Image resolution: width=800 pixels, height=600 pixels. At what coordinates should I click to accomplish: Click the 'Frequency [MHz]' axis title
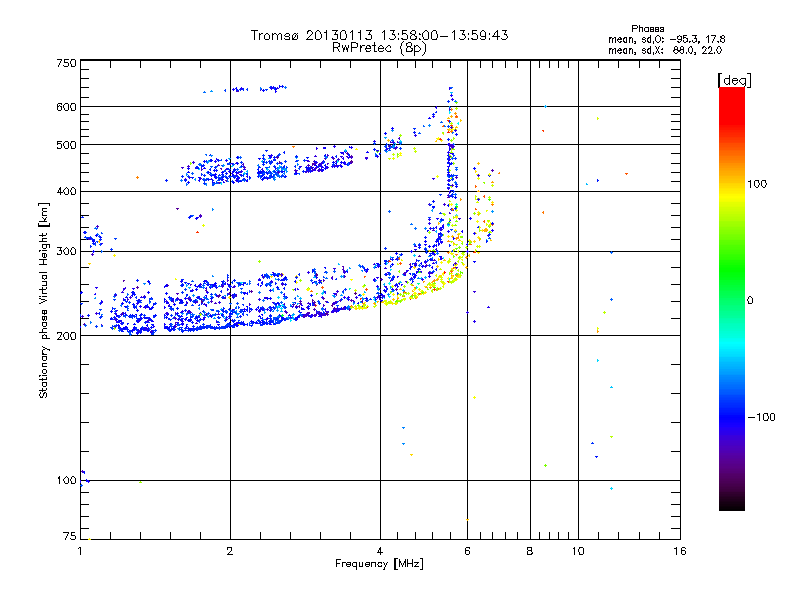pyautogui.click(x=379, y=564)
